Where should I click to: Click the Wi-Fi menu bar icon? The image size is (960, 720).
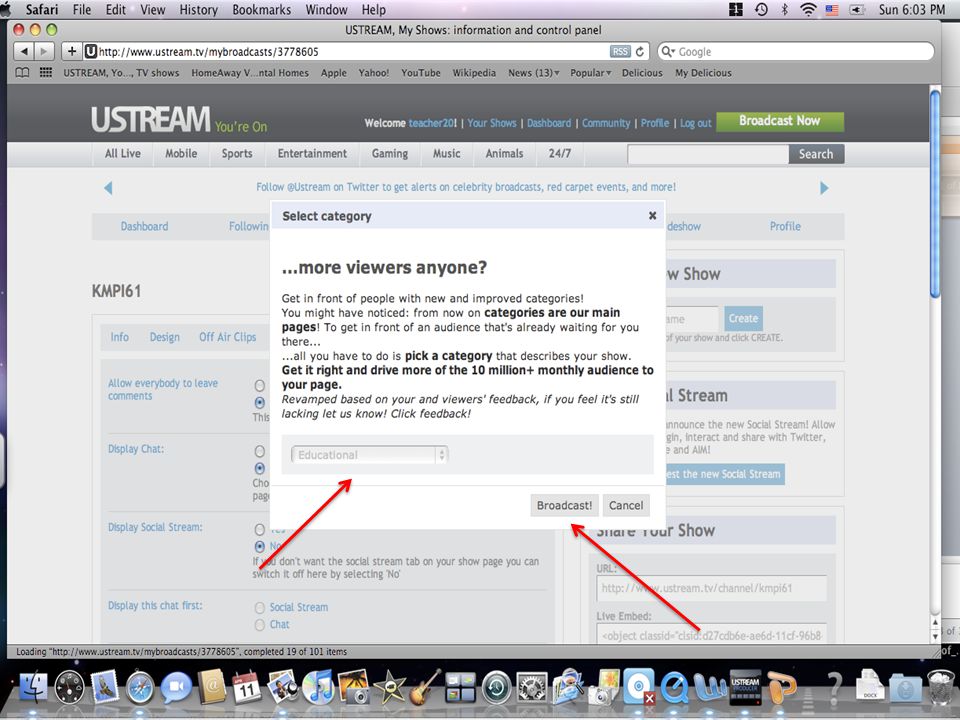tap(808, 9)
